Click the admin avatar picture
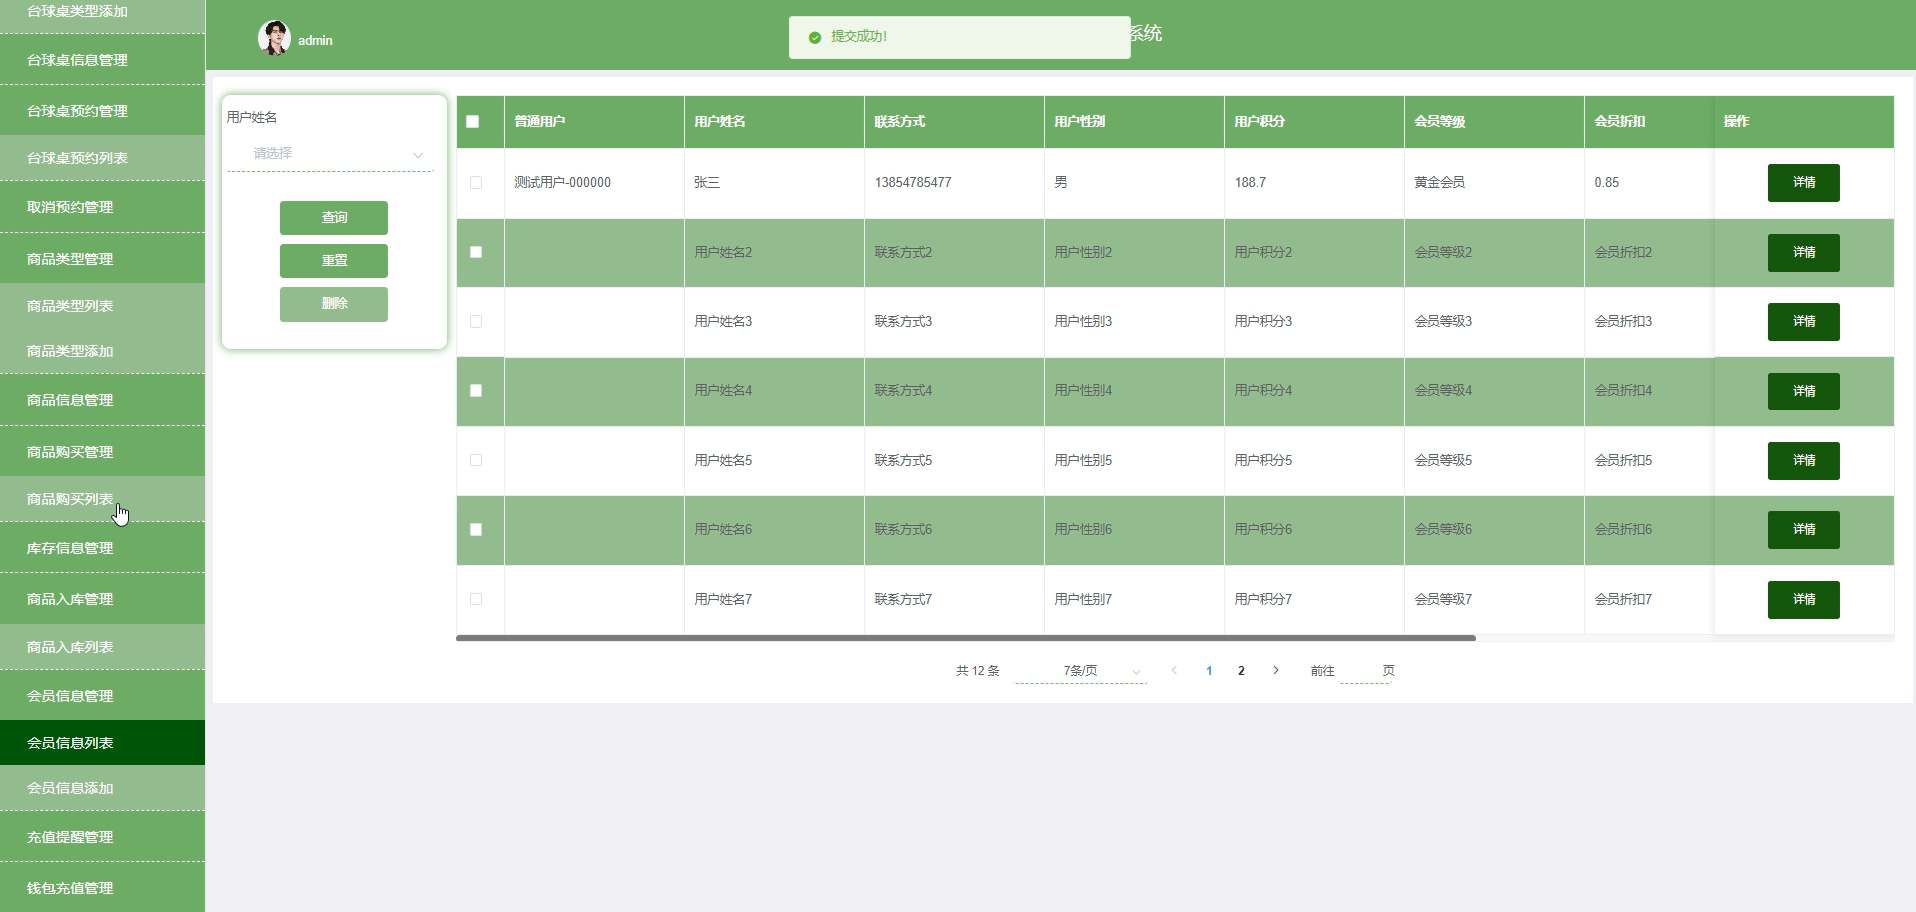1916x912 pixels. point(274,38)
